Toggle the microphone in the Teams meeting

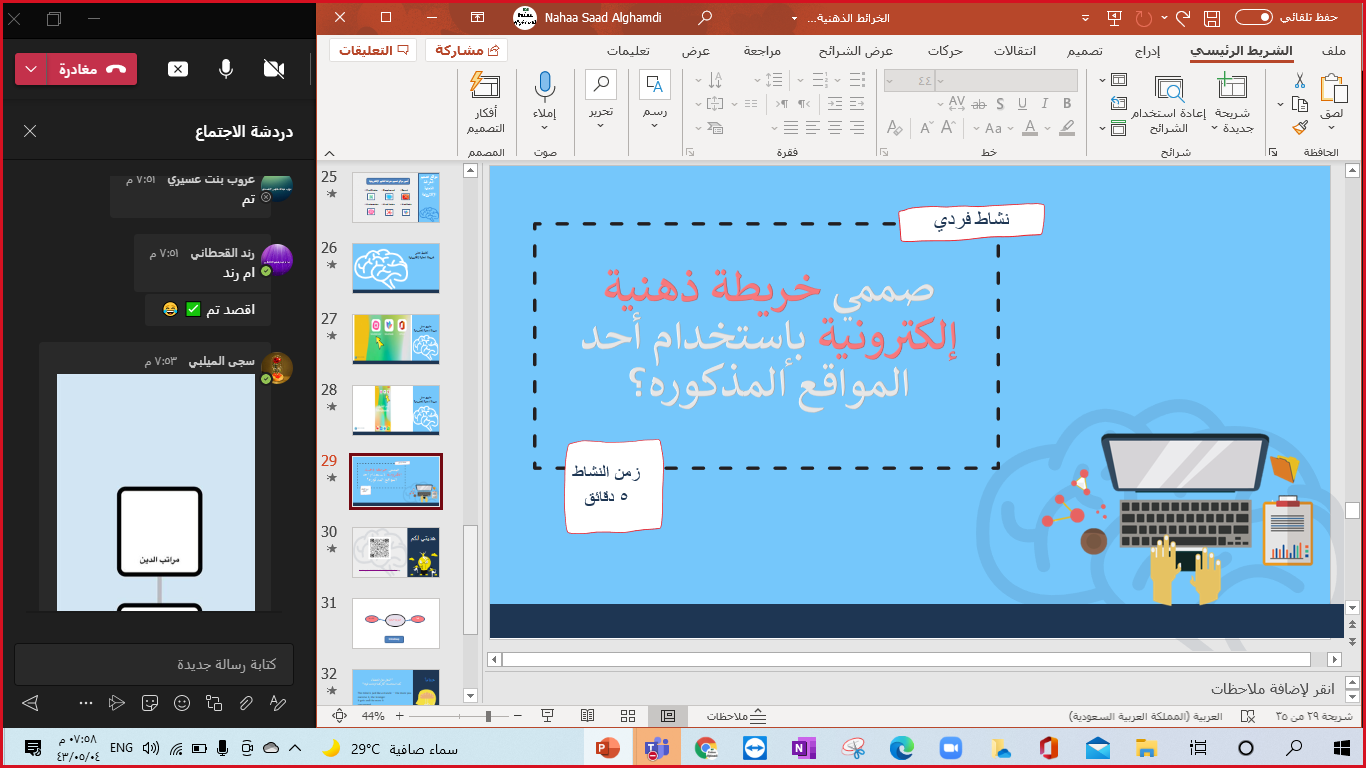tap(226, 69)
